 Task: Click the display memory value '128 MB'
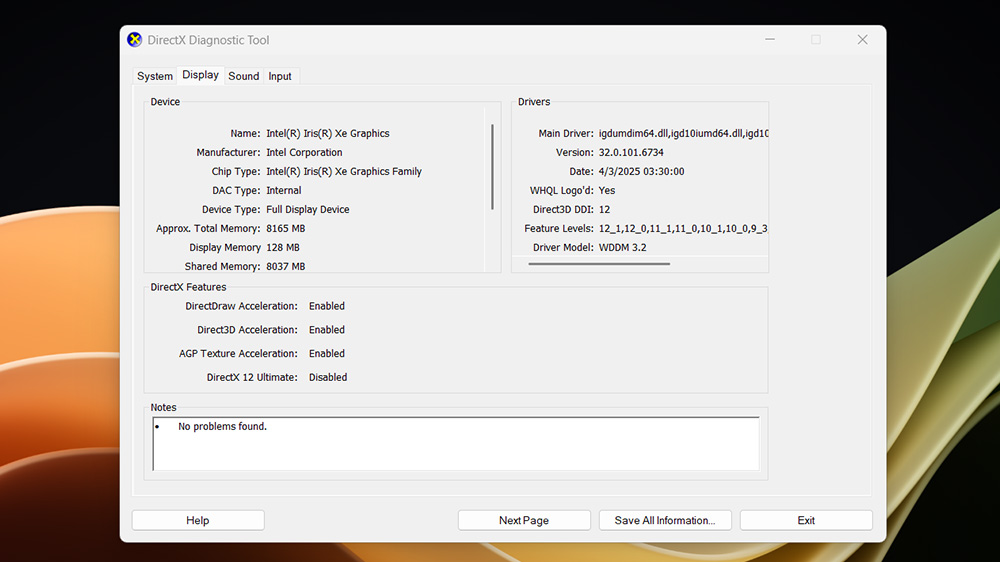click(283, 248)
